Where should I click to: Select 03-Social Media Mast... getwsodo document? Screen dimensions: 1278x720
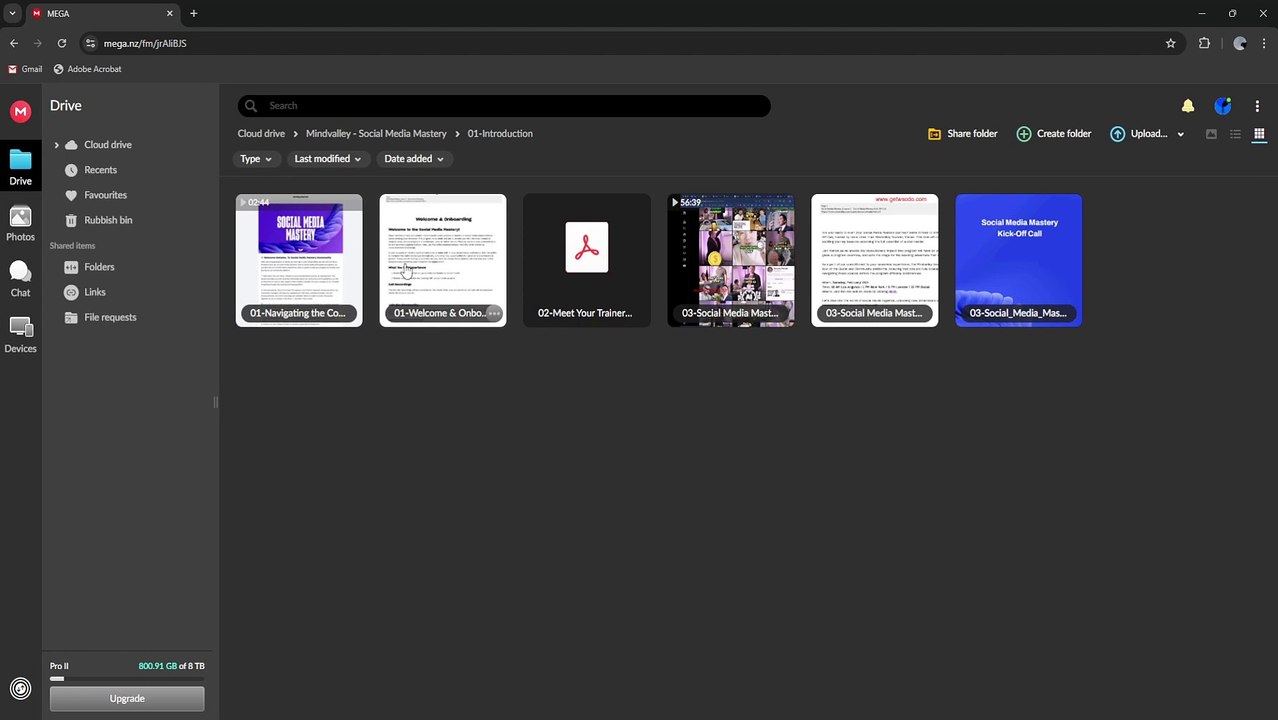click(x=875, y=260)
